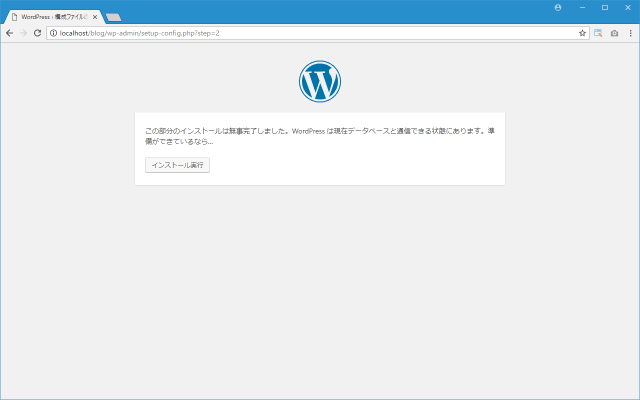Click the extension icon next to star
Image resolution: width=640 pixels, height=400 pixels.
pyautogui.click(x=598, y=33)
